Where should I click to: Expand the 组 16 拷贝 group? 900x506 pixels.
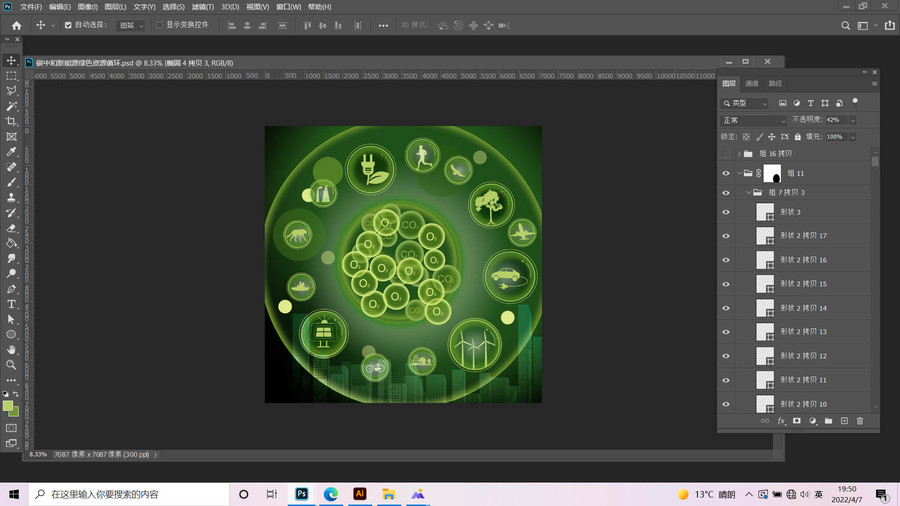tap(739, 154)
